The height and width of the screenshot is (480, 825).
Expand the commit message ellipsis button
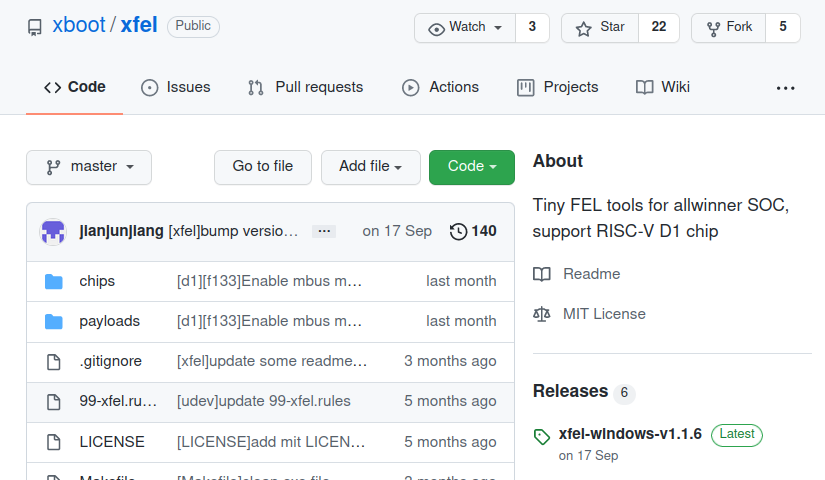coord(324,231)
